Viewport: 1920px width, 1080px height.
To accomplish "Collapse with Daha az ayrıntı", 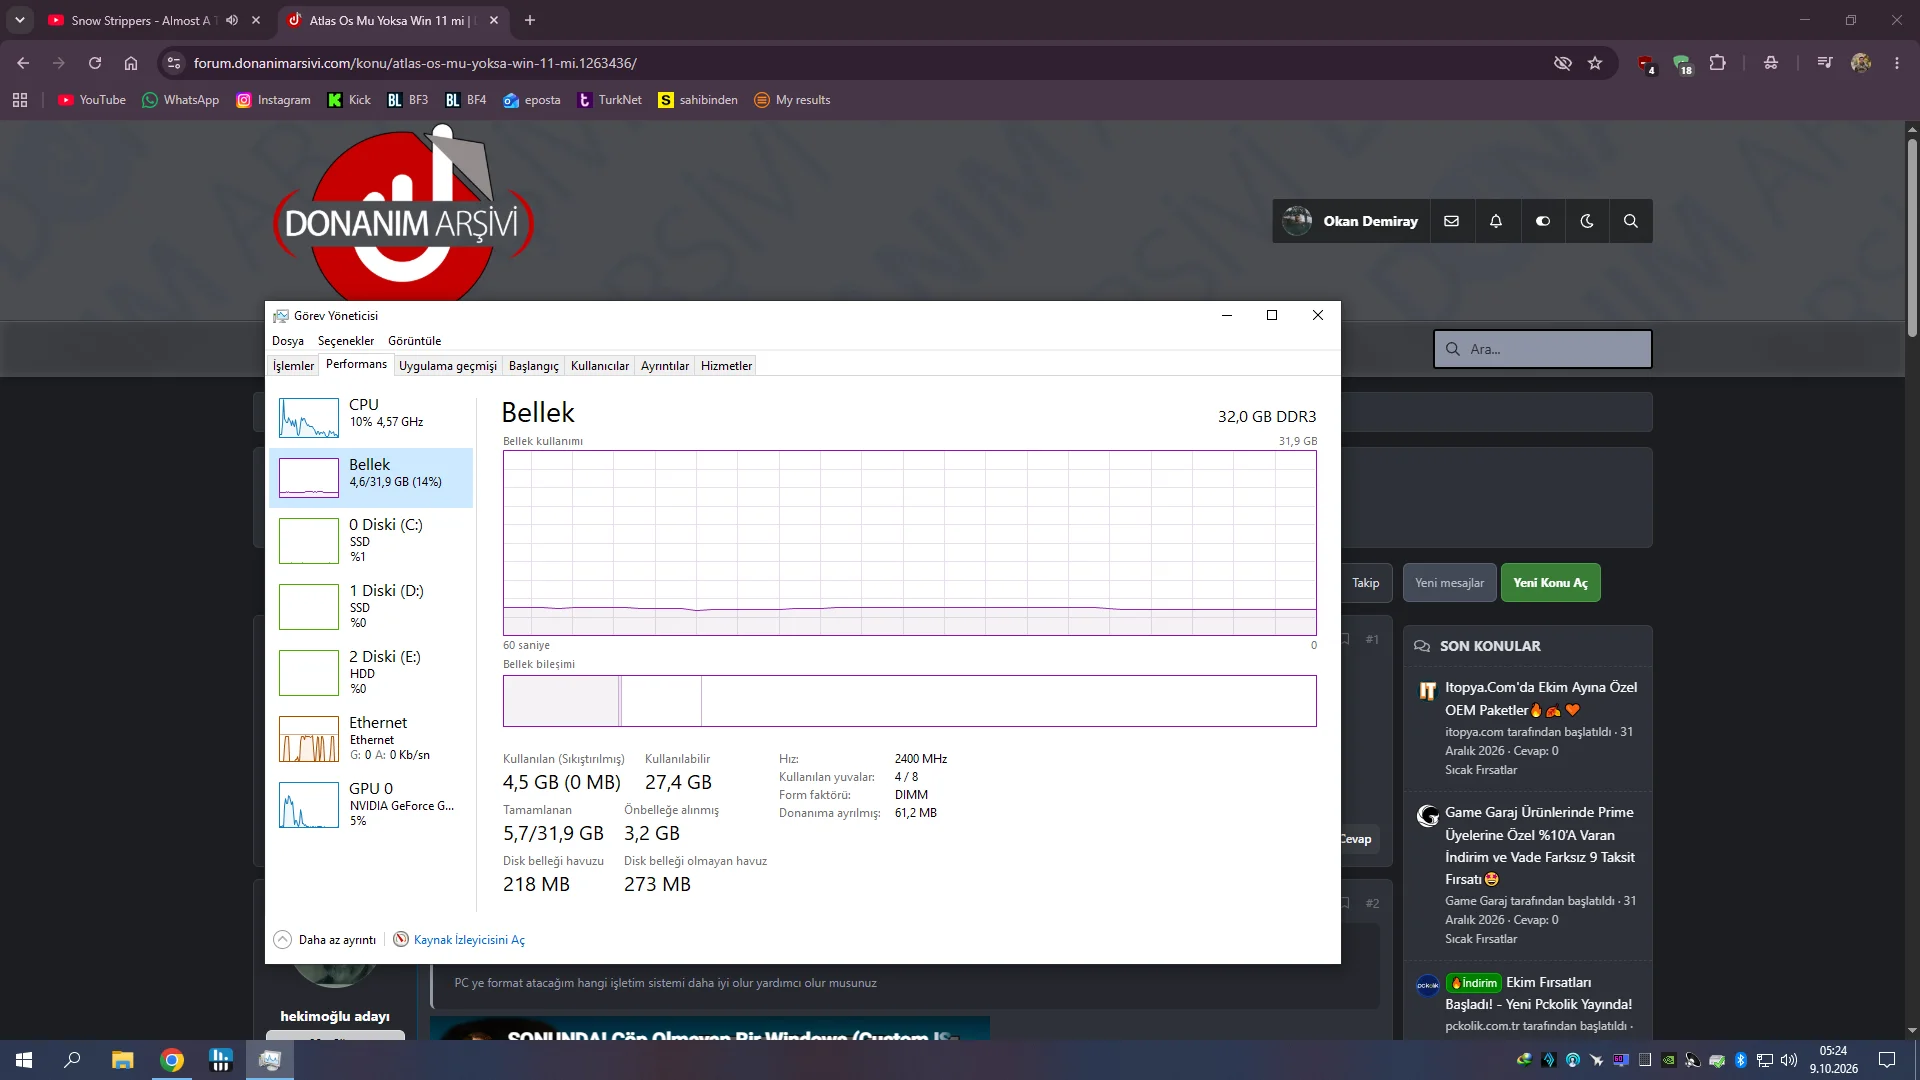I will (x=325, y=940).
